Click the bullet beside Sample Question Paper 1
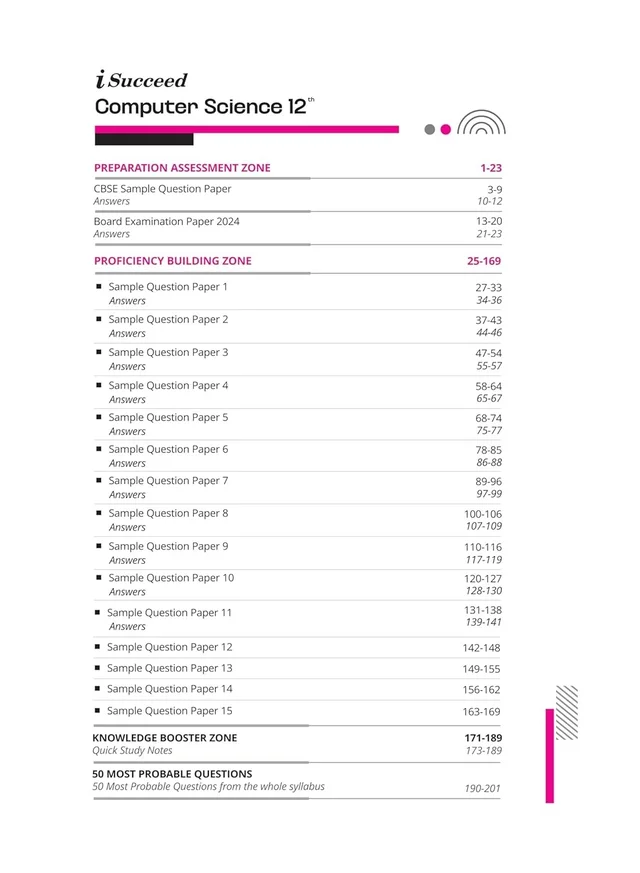640x873 pixels. click(x=99, y=286)
